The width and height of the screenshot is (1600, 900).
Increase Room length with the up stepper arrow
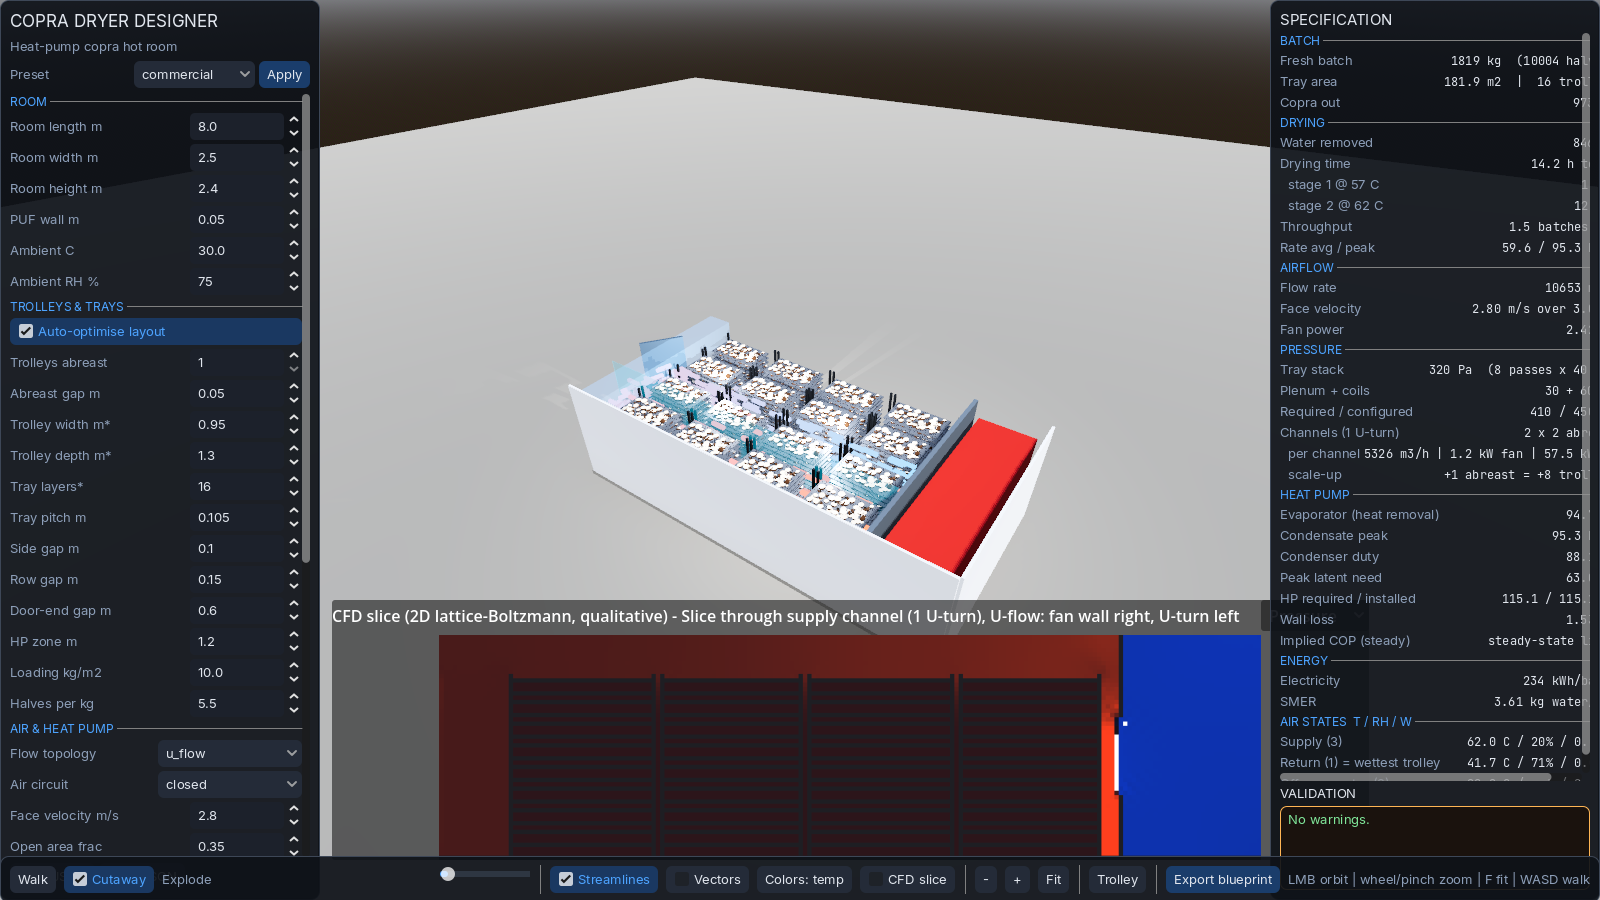(x=294, y=120)
